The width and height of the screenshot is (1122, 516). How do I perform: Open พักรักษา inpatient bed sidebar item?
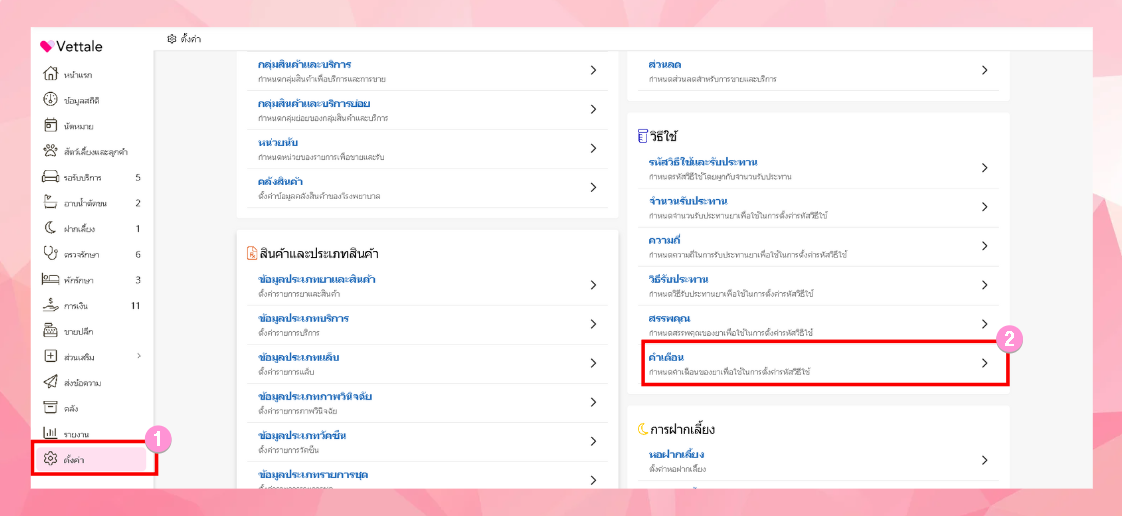[x=92, y=280]
